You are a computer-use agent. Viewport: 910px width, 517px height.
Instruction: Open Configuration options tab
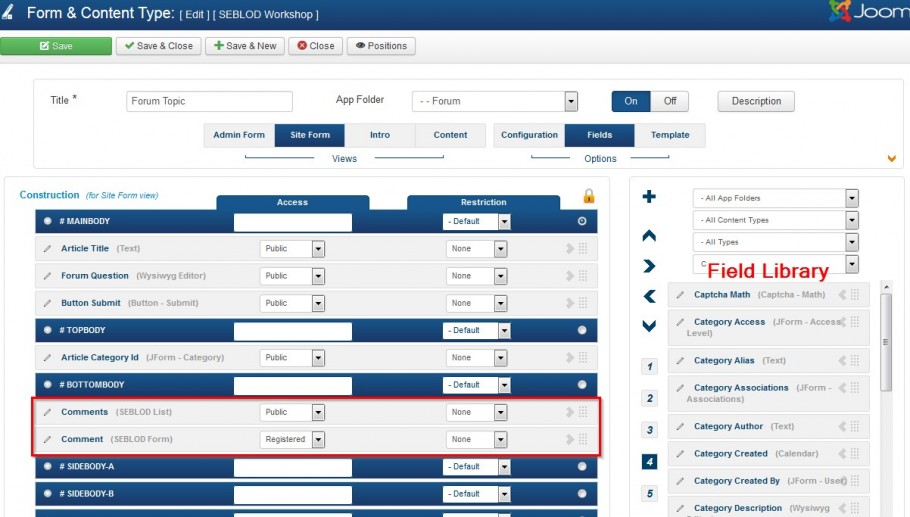[x=529, y=135]
